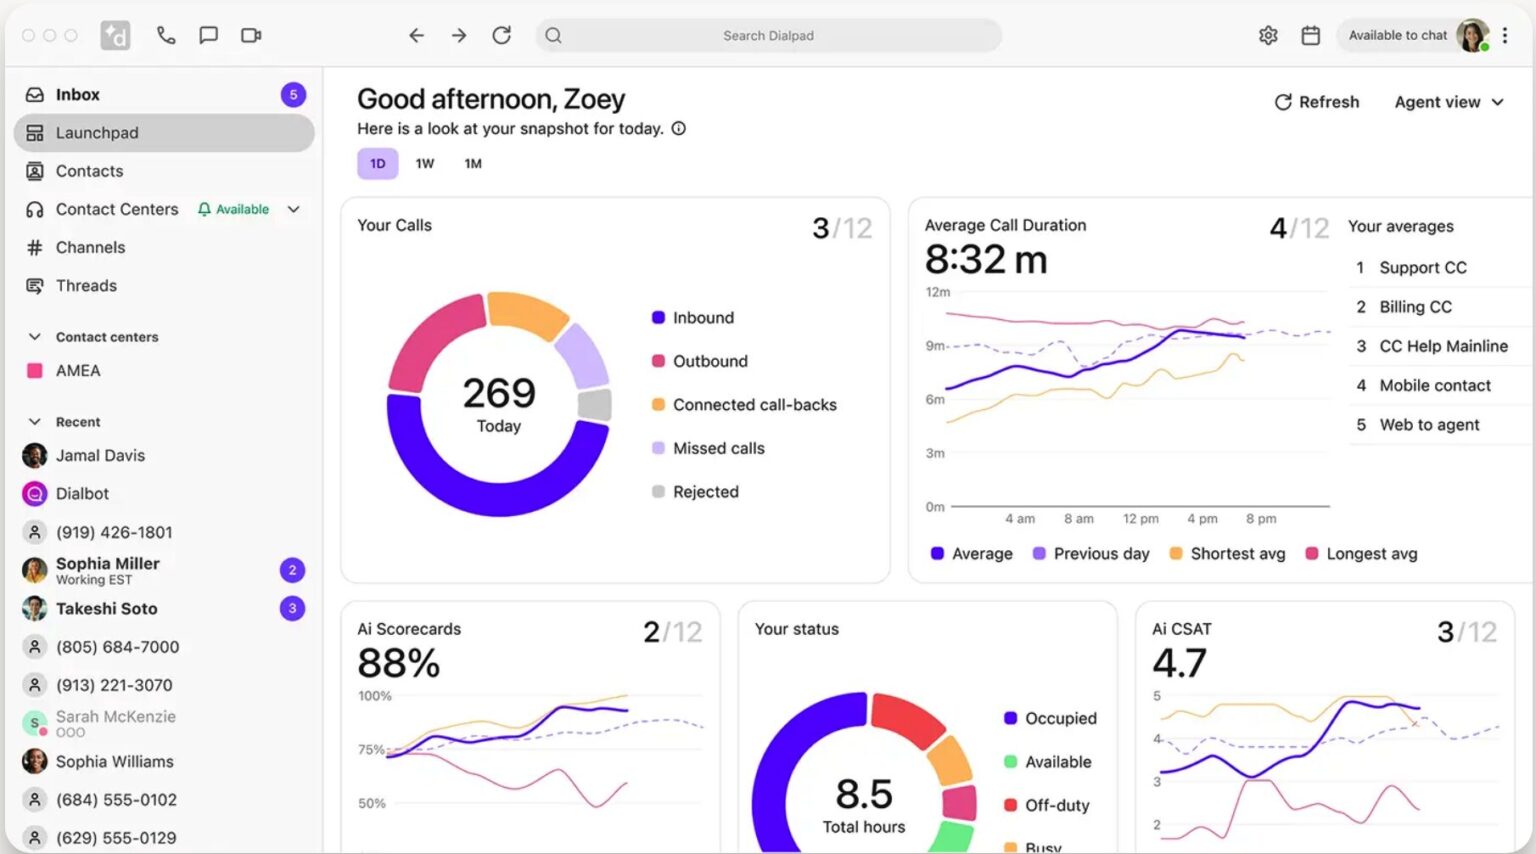Open the three-dot menu next to your avatar

coord(1506,34)
